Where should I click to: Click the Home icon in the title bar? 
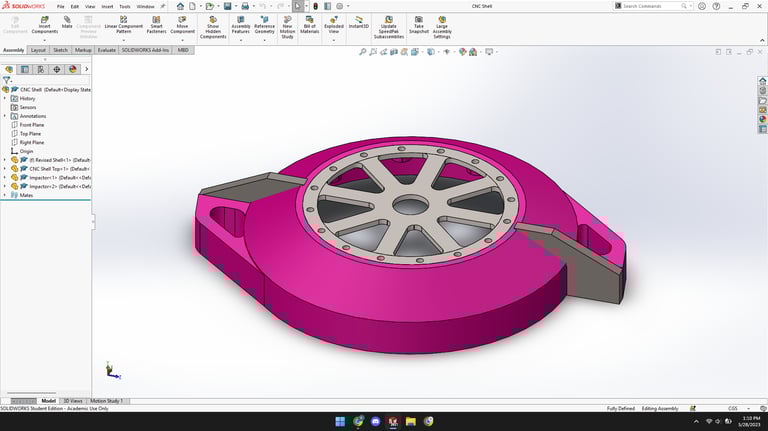pos(180,6)
